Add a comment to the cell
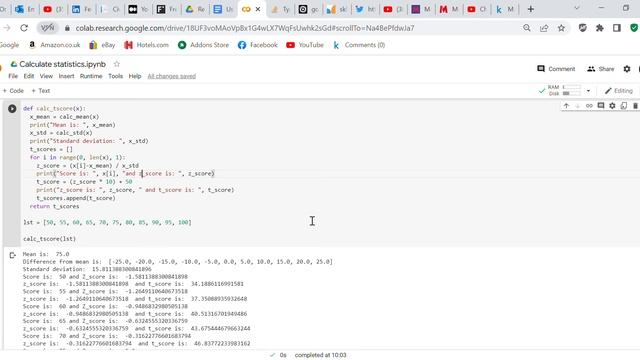Image resolution: width=640 pixels, height=360 pixels. 601,106
